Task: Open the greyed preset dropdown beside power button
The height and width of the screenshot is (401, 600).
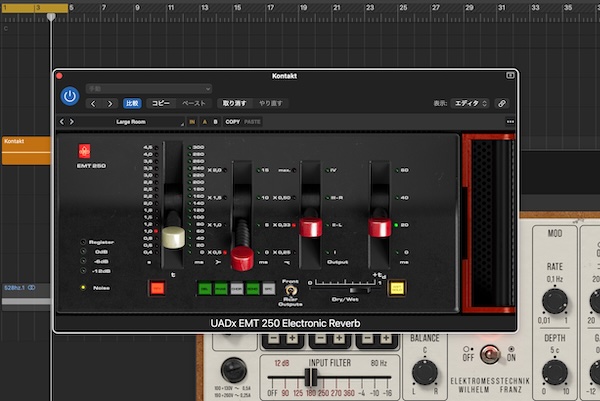Action: click(149, 89)
